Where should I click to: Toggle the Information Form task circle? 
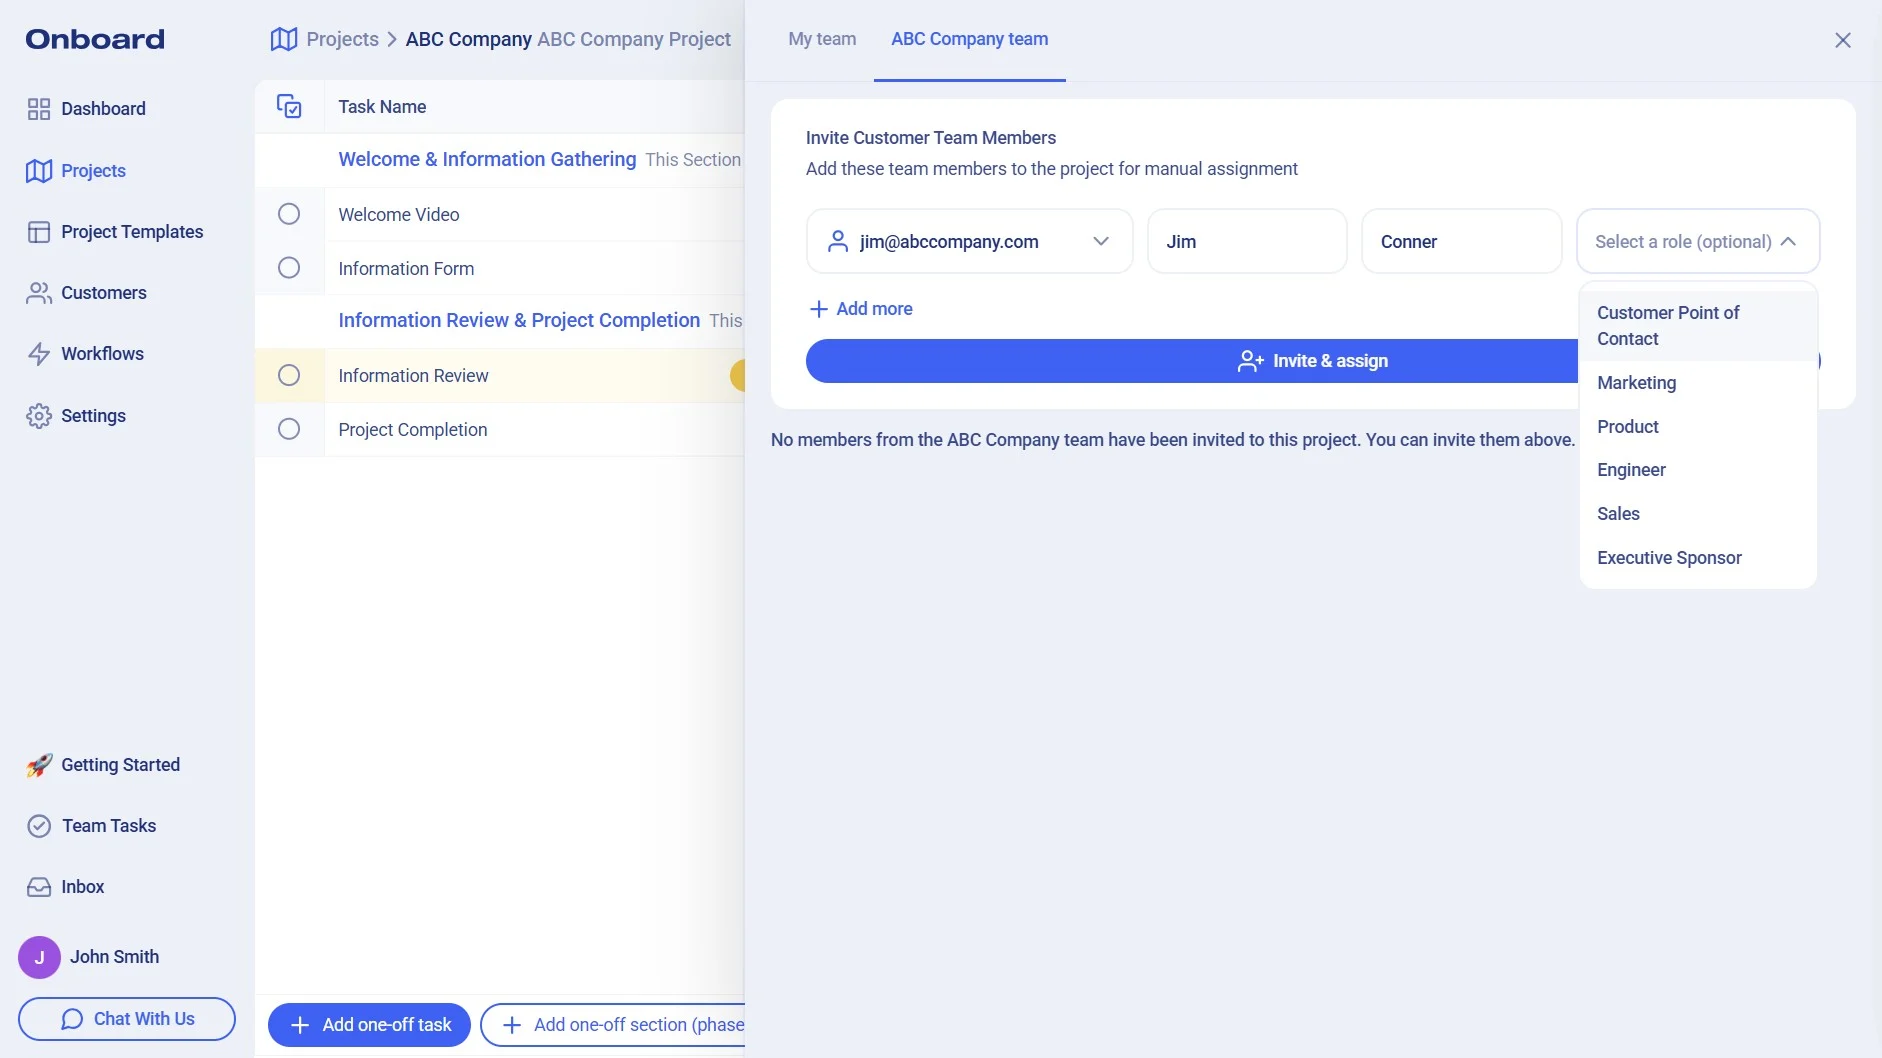pos(289,268)
